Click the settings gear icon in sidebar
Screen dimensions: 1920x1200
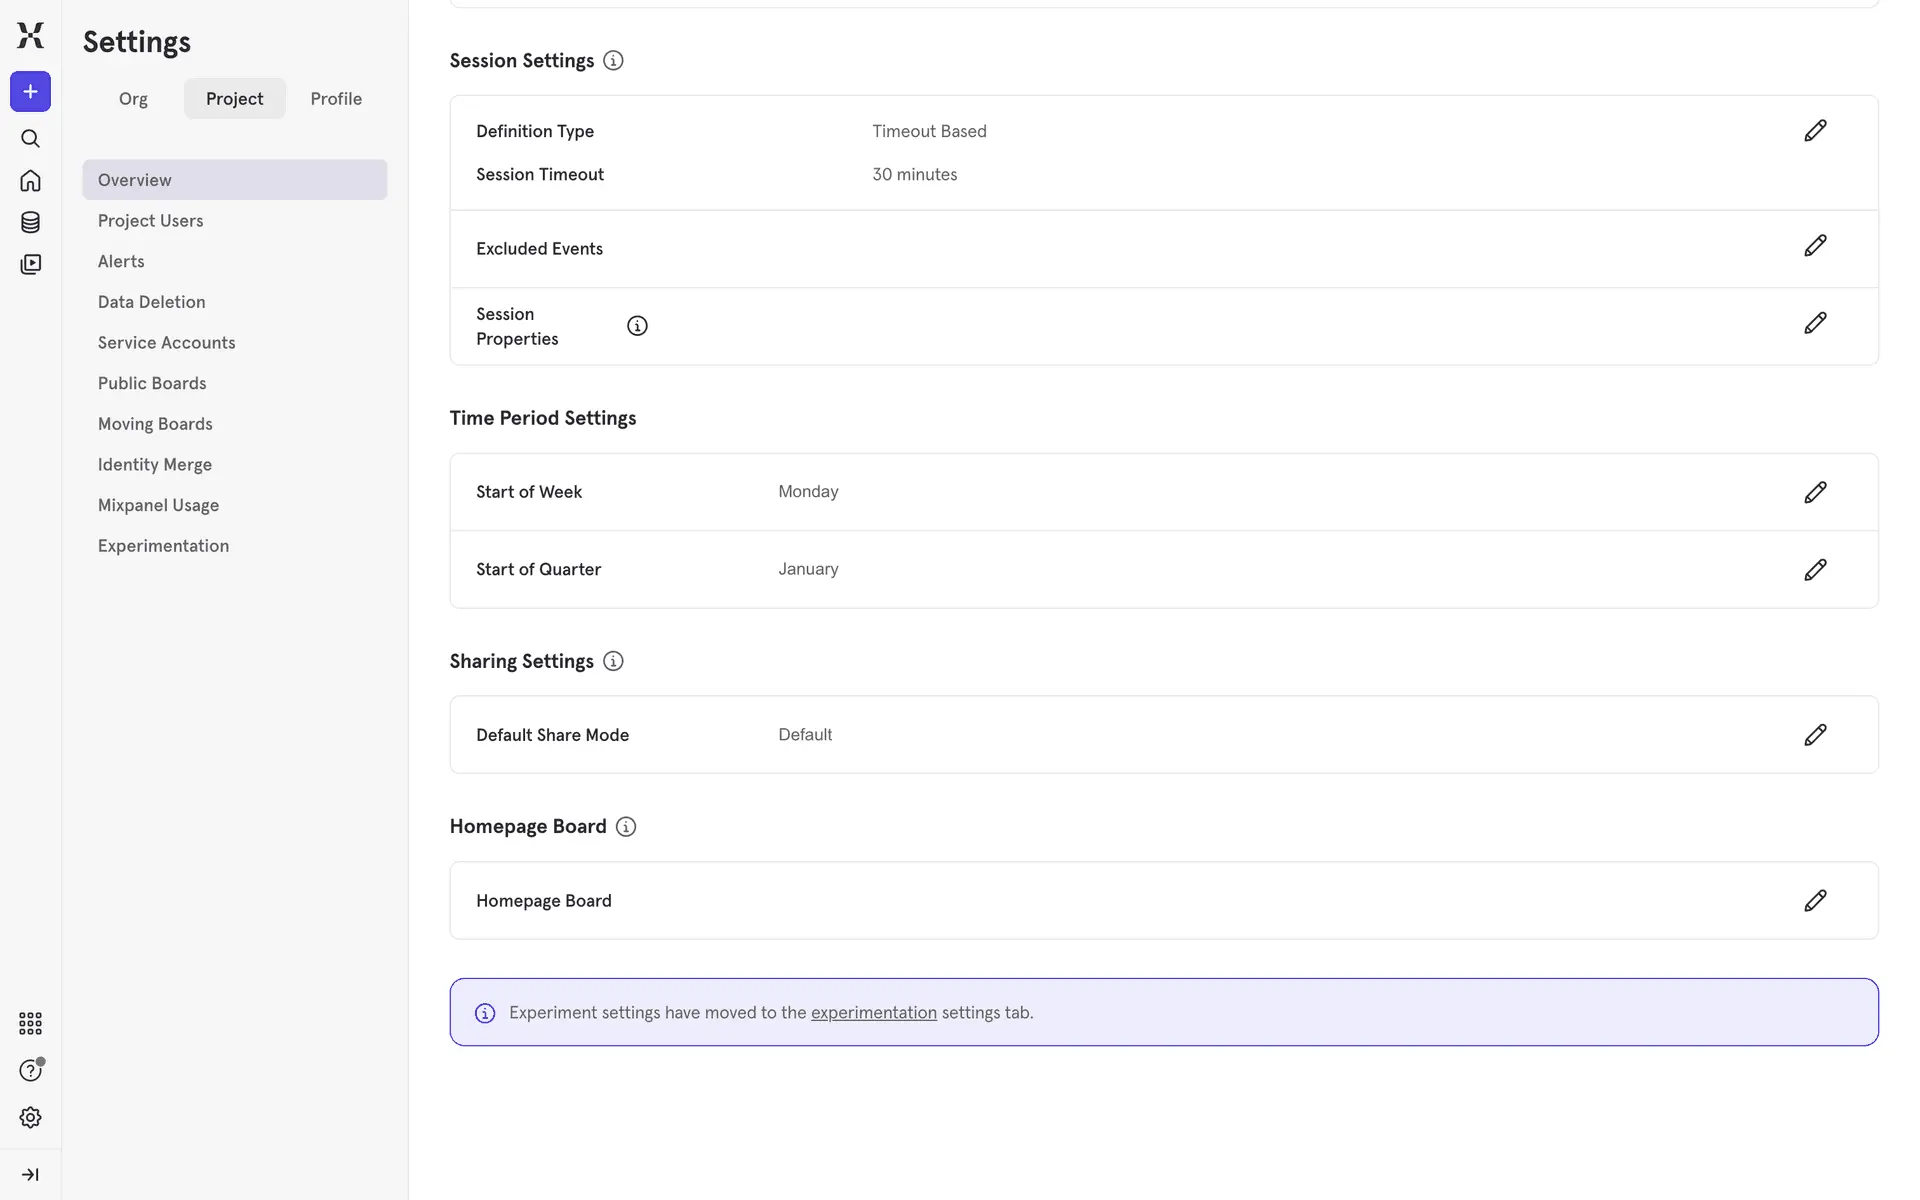30,1117
